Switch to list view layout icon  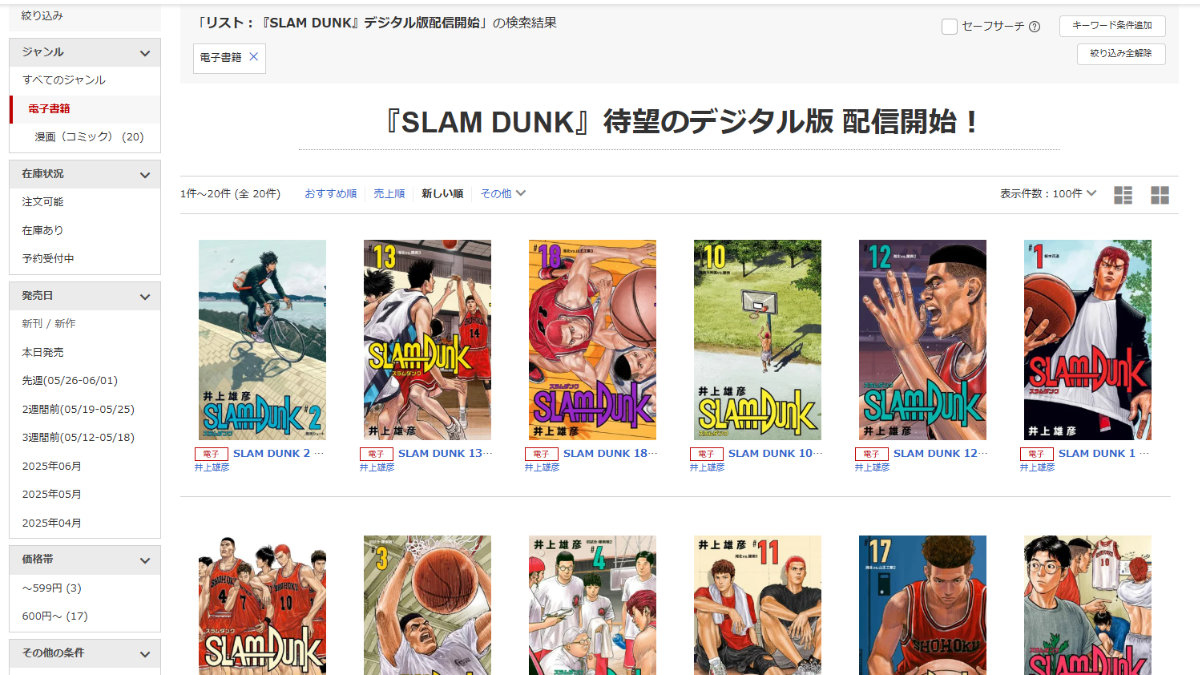pos(1123,195)
